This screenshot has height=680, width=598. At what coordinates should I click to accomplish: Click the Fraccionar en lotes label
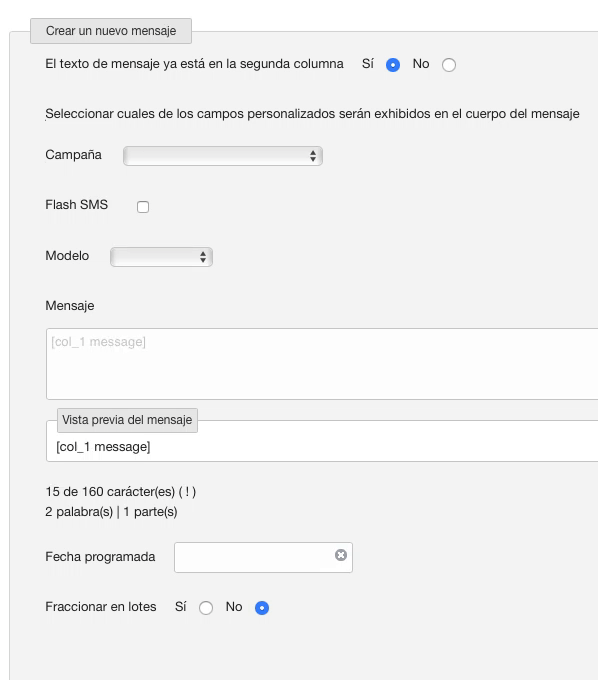[x=101, y=607]
